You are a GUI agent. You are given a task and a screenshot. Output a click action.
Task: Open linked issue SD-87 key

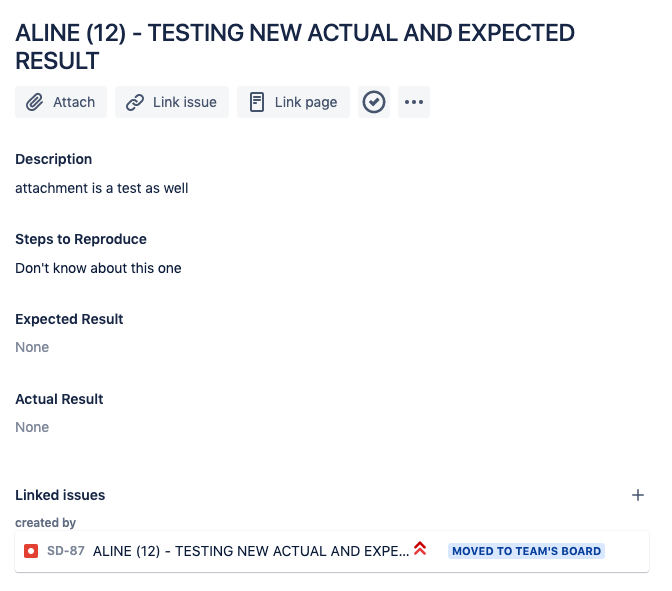pos(66,551)
